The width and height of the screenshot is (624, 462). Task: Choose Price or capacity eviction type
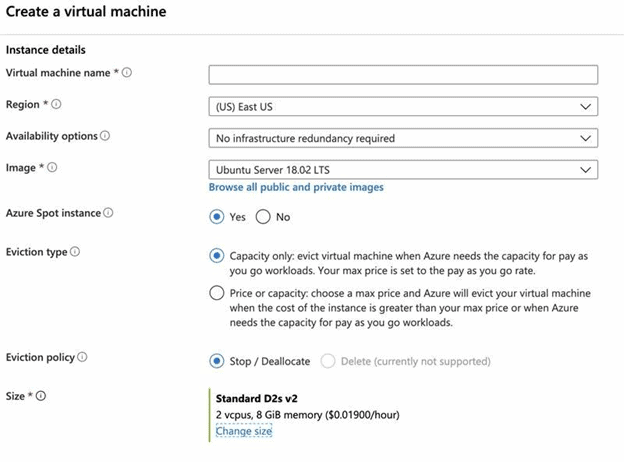coord(216,293)
